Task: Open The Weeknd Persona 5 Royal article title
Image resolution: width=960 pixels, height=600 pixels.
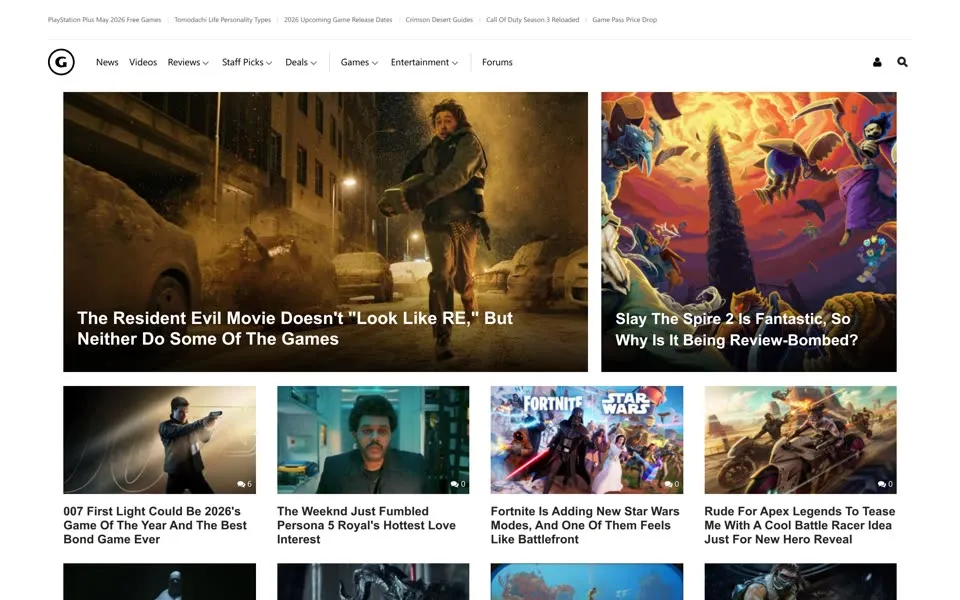Action: [x=366, y=525]
